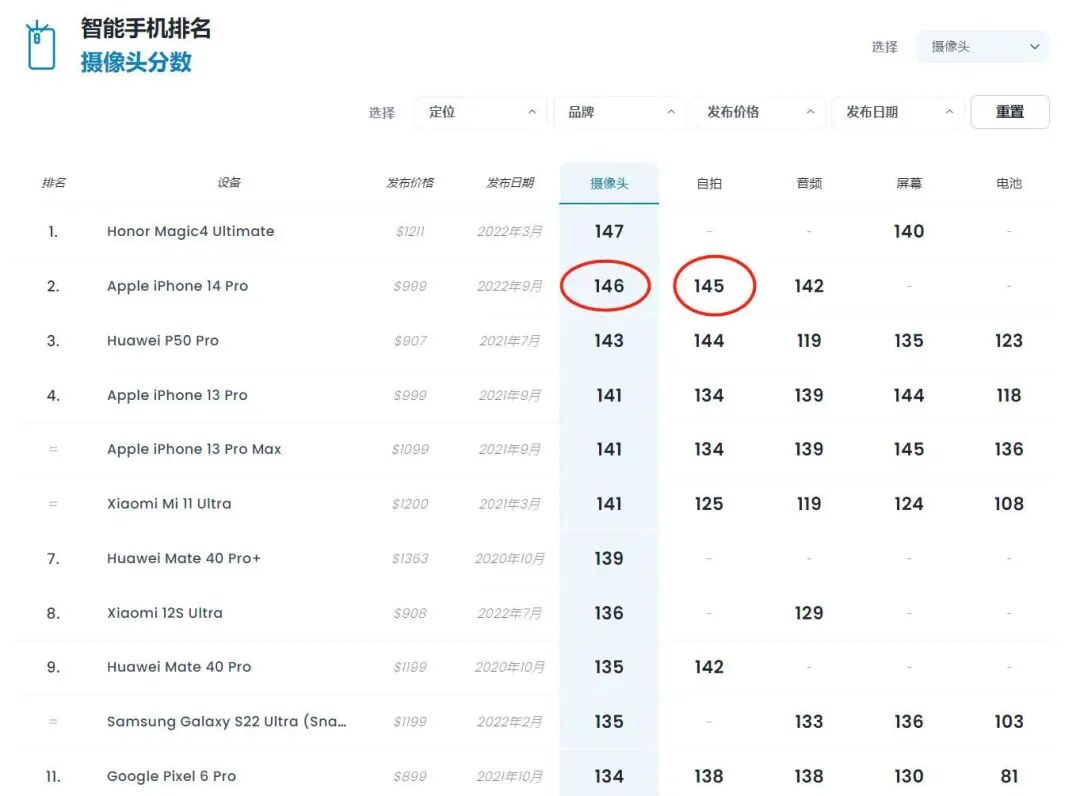The width and height of the screenshot is (1080, 796).
Task: Open Xiaomi Mi 11 Ultra link
Action: point(169,503)
